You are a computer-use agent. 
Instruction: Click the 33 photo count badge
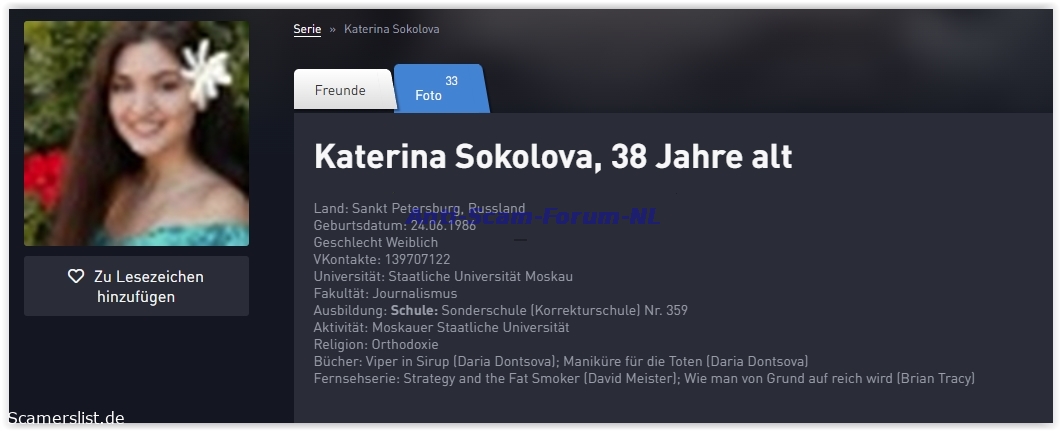pyautogui.click(x=451, y=81)
